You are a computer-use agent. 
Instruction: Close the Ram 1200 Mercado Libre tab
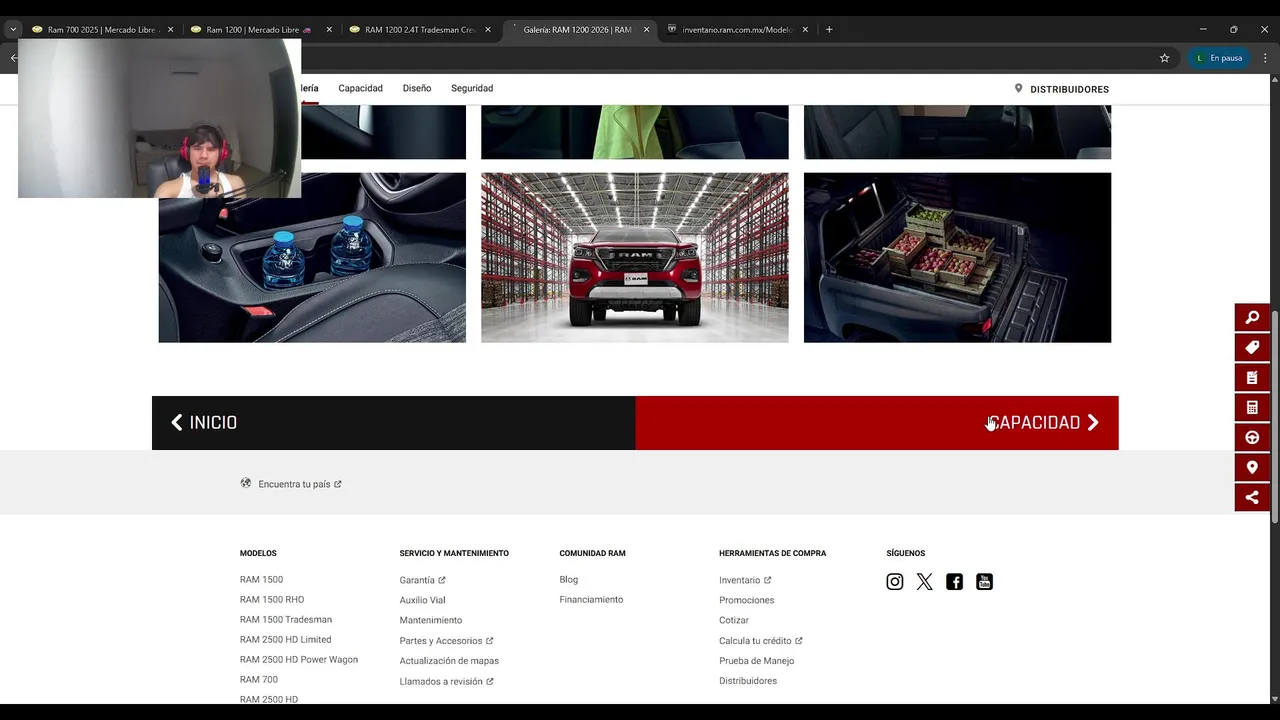pos(329,30)
